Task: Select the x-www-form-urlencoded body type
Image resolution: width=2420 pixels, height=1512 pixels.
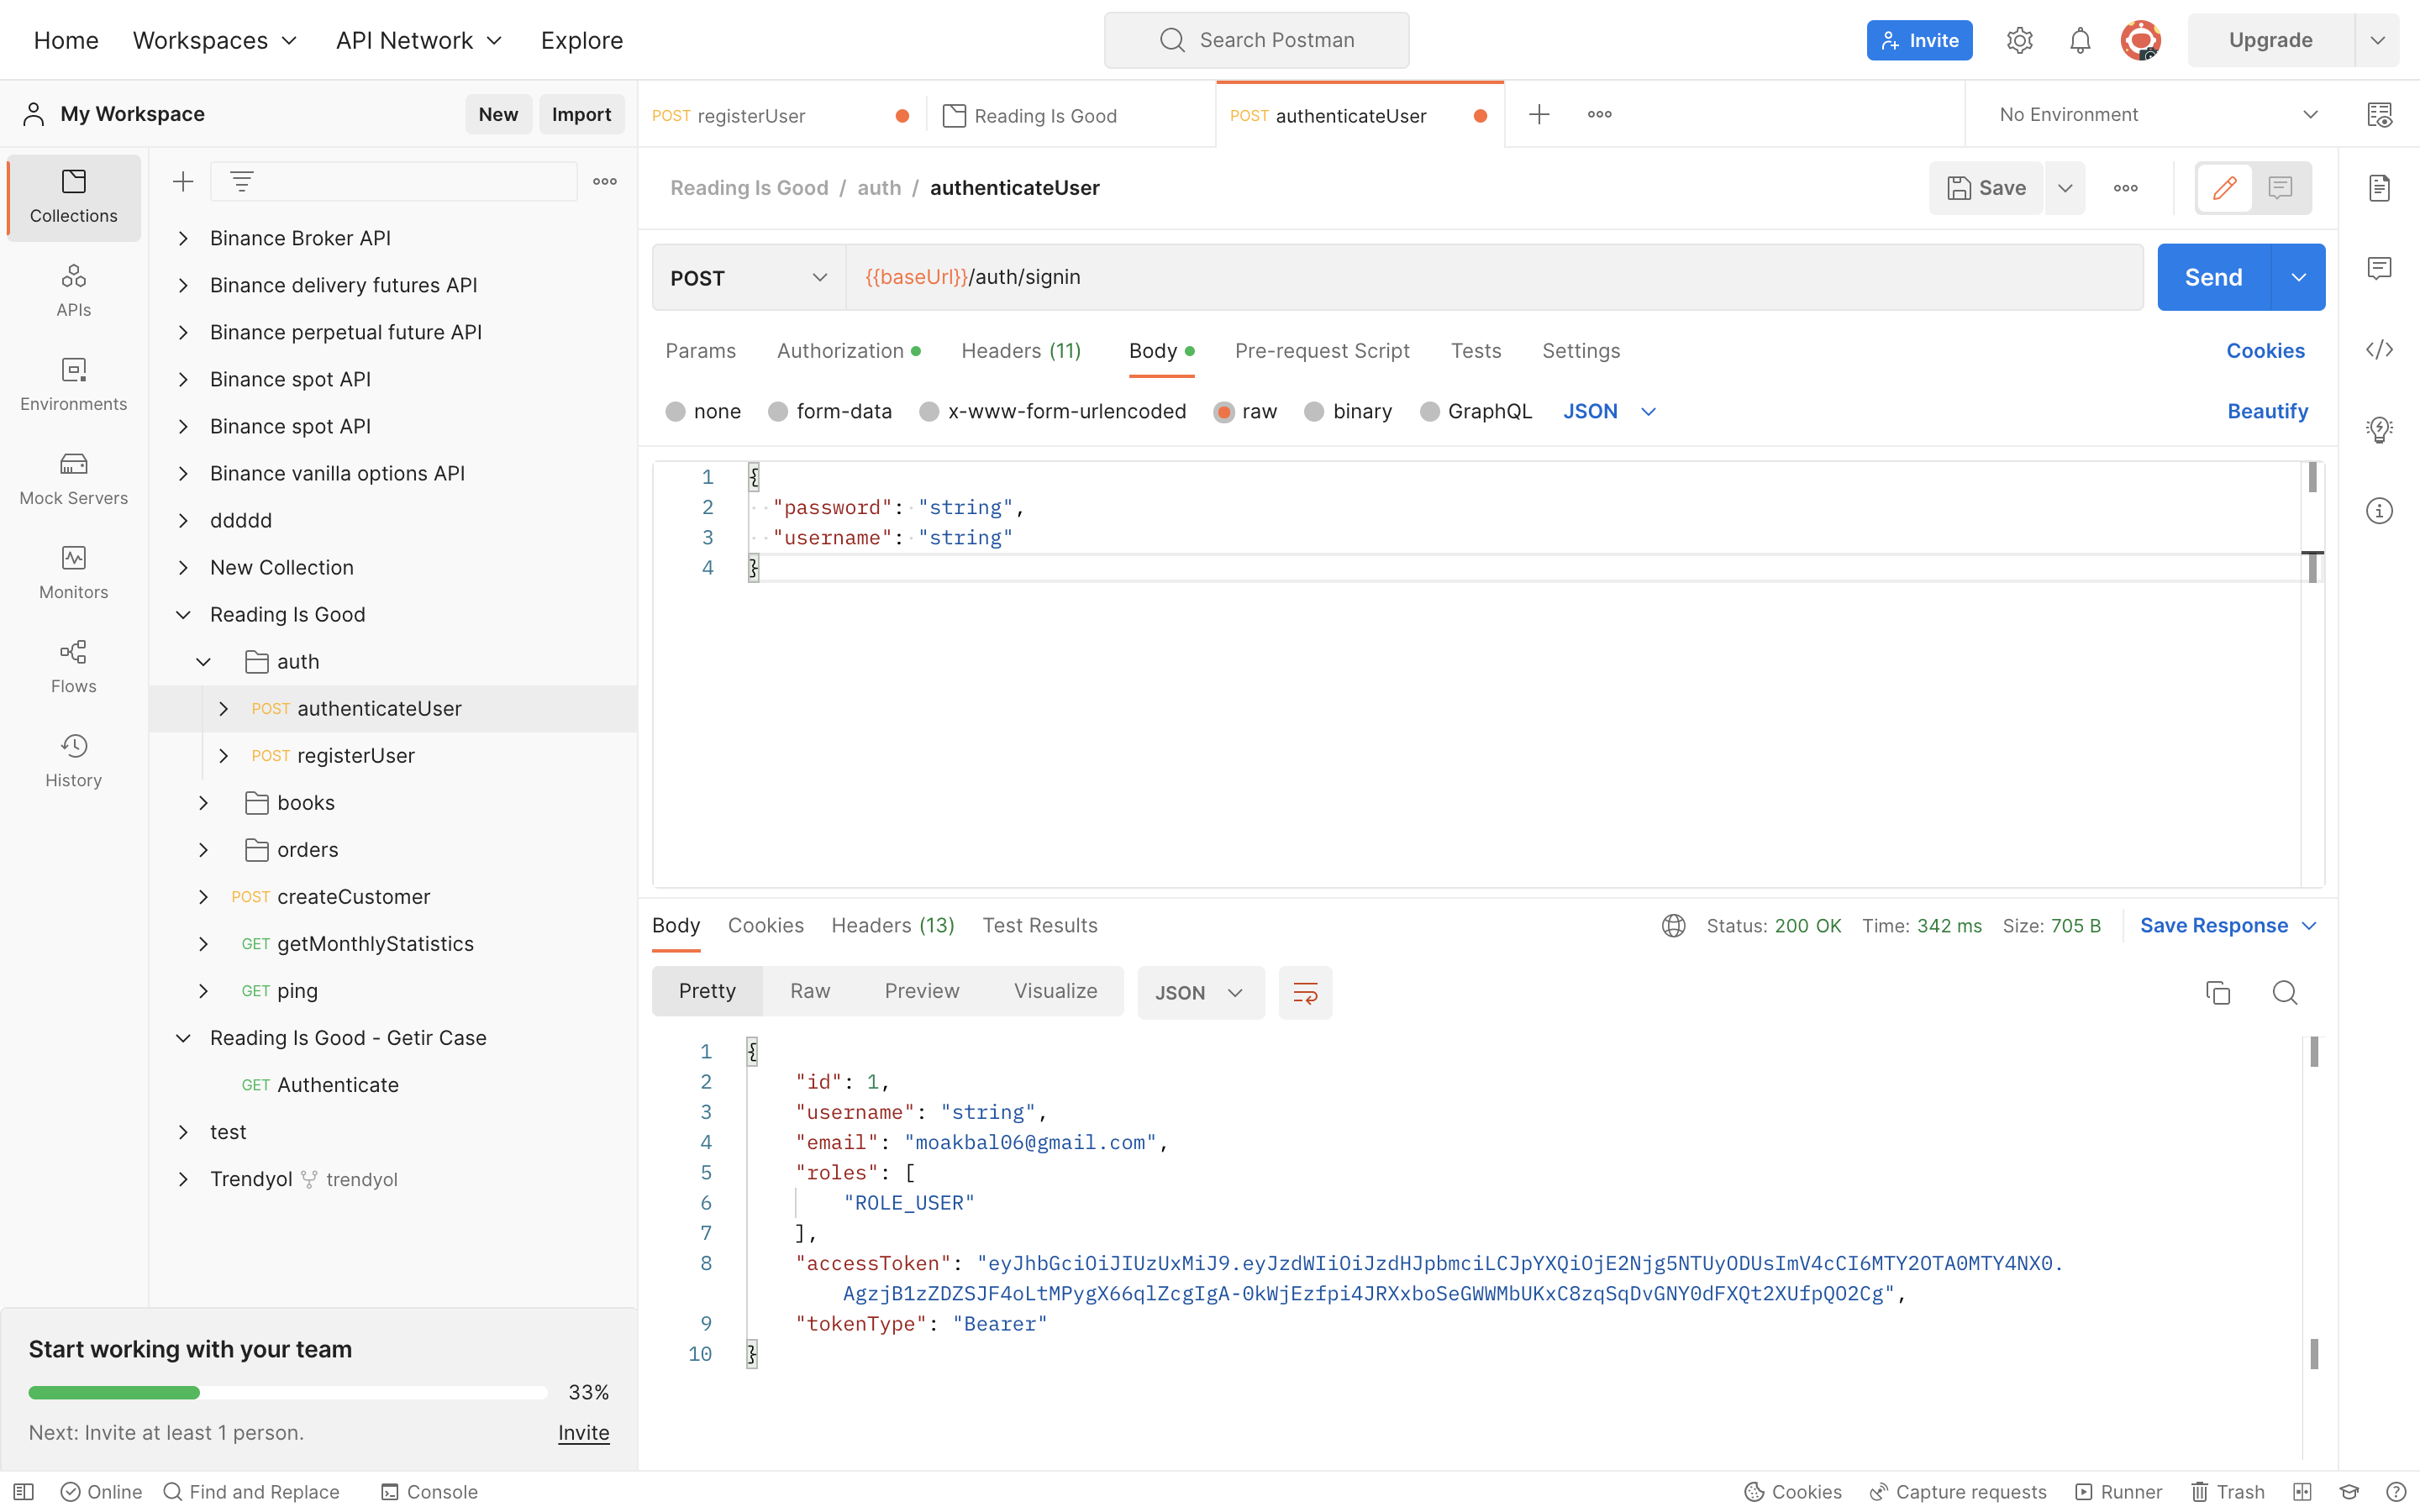Action: 1052,411
